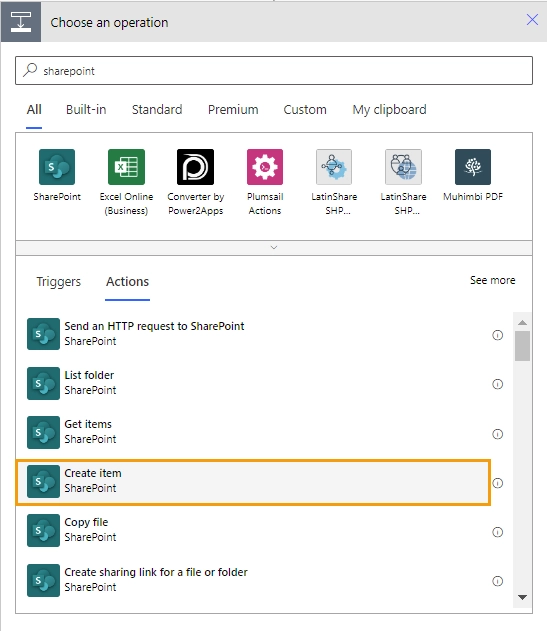547x631 pixels.
Task: Click the Choose an operation header icon
Action: (21, 22)
